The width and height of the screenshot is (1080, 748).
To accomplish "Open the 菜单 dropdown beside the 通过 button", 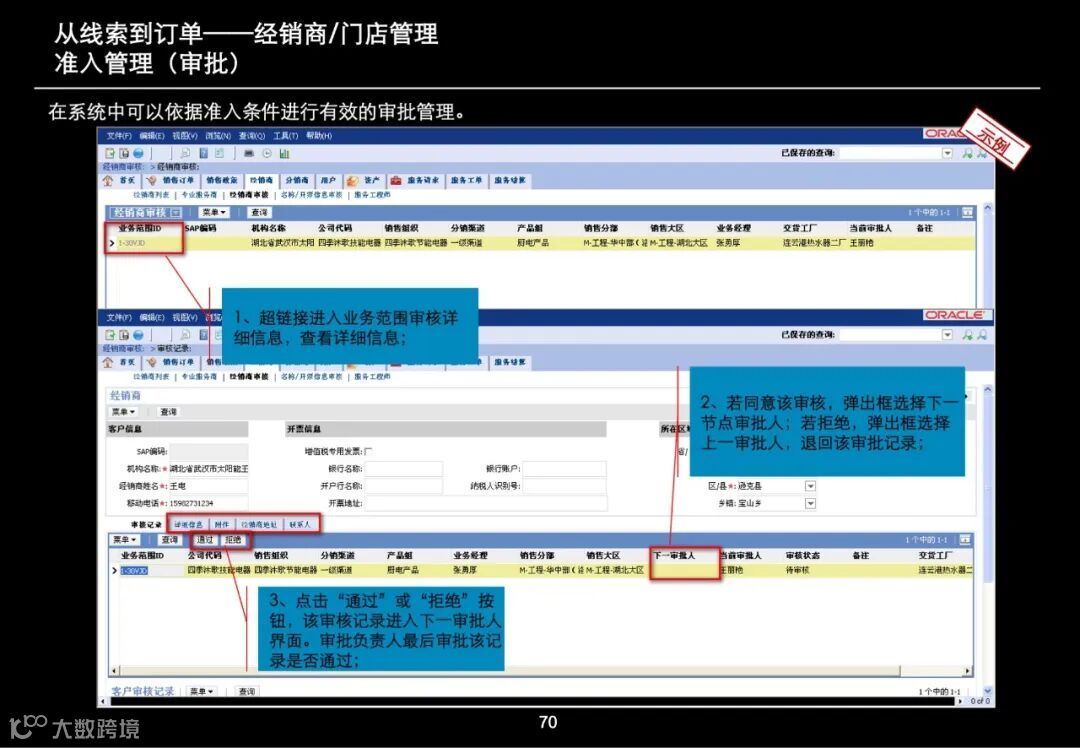I will tap(125, 540).
